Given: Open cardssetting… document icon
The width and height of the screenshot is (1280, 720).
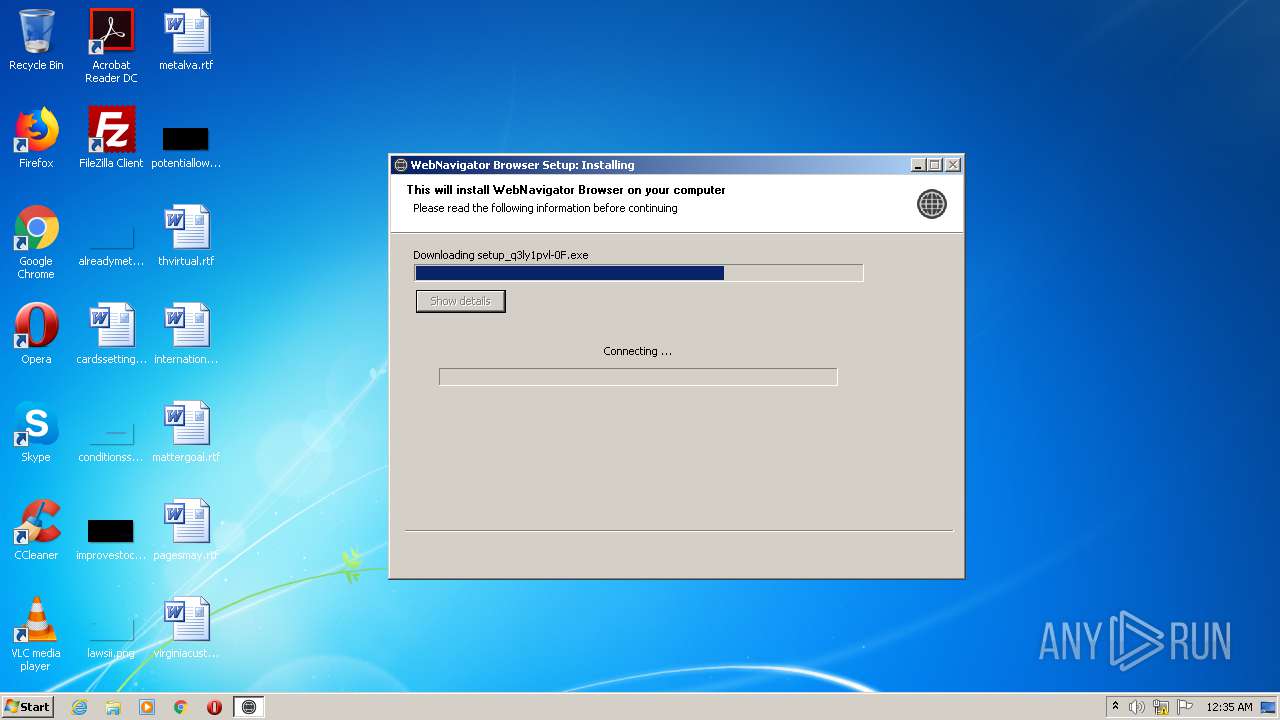Looking at the screenshot, I should tap(111, 335).
